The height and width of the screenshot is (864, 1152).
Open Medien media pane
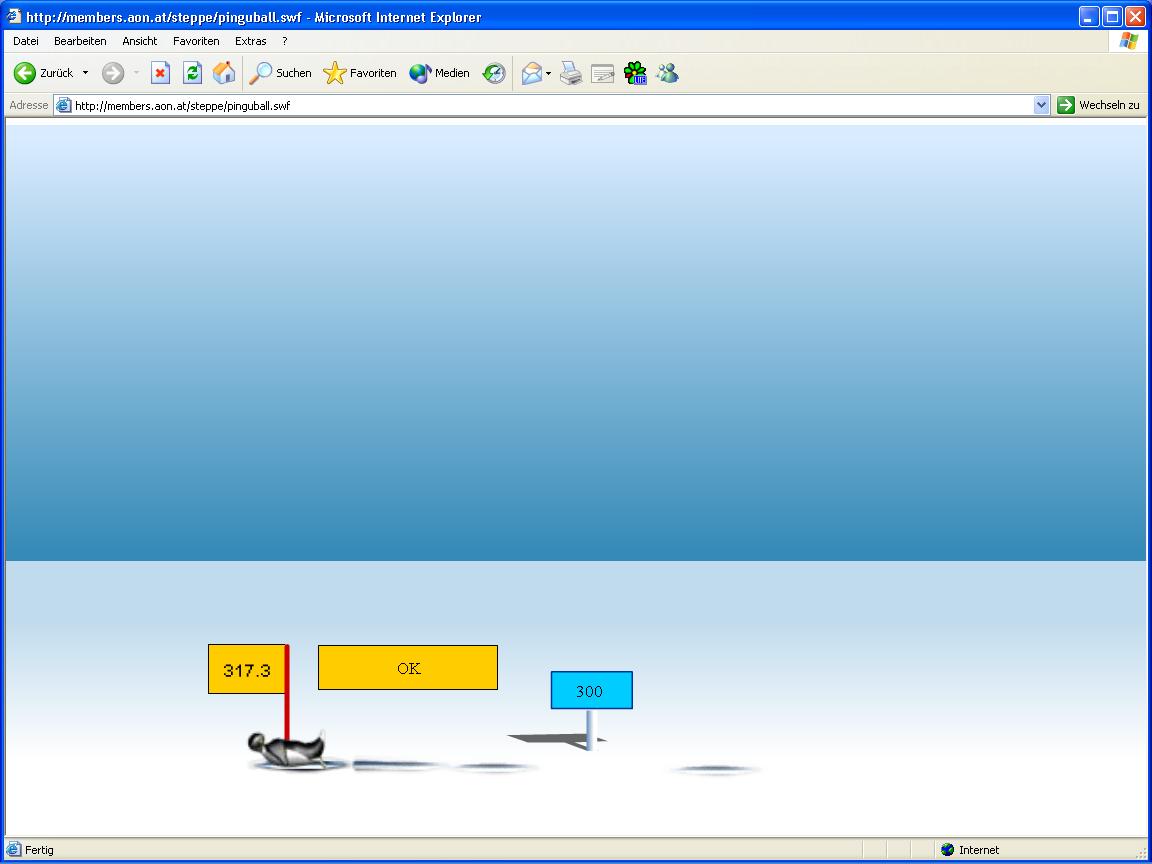pyautogui.click(x=439, y=73)
